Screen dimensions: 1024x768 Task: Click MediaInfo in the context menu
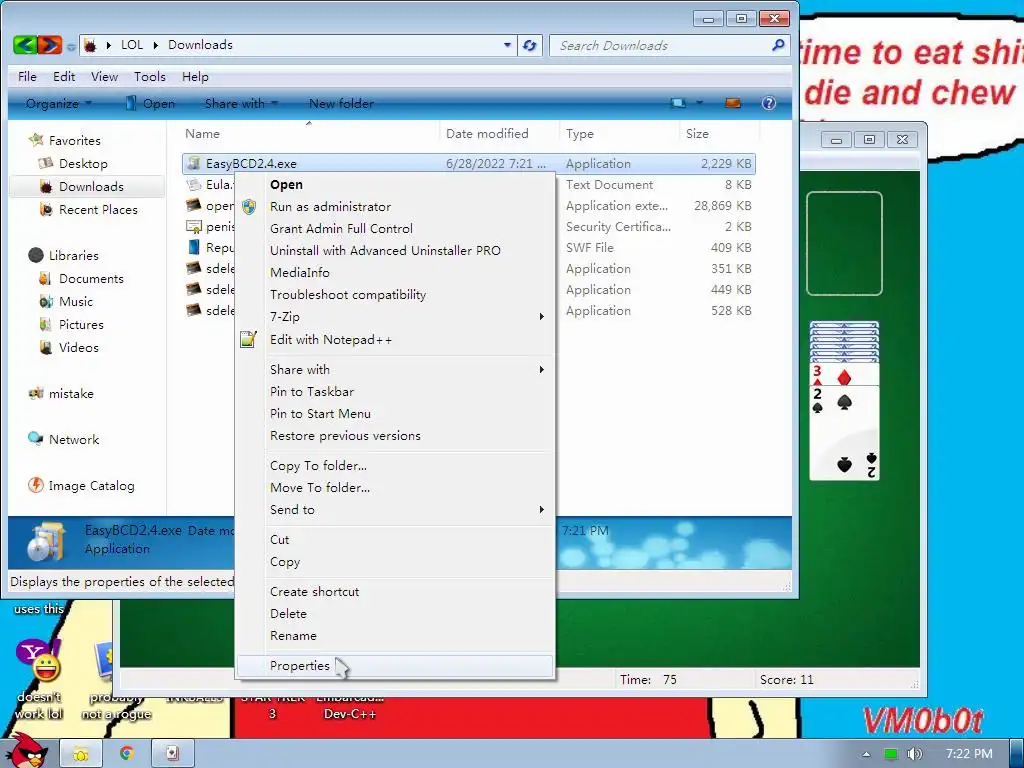(300, 273)
